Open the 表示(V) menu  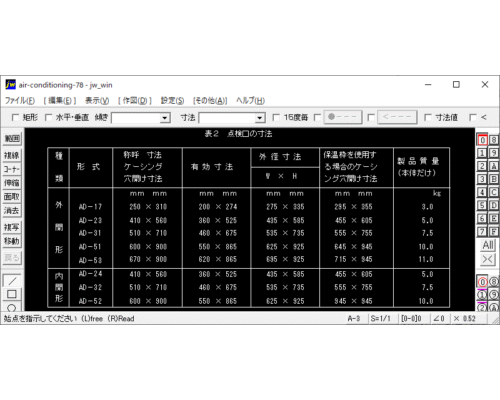(97, 100)
